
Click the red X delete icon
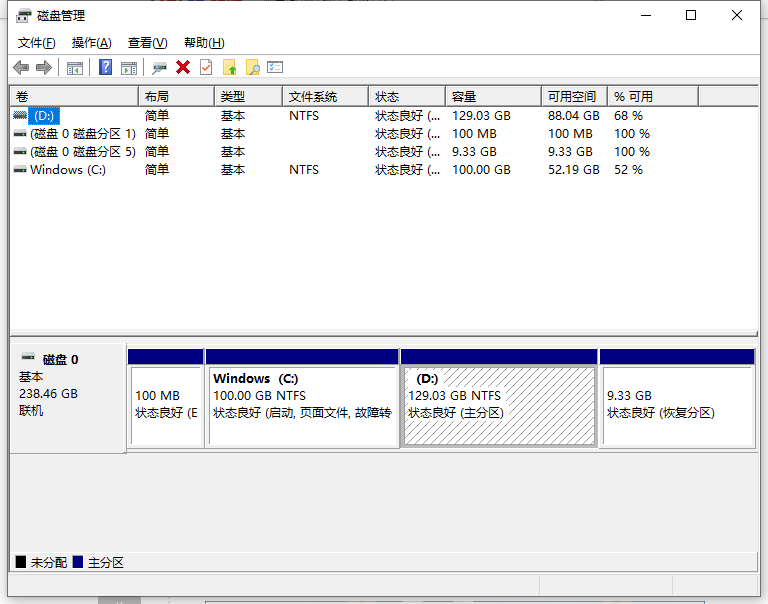coord(183,67)
